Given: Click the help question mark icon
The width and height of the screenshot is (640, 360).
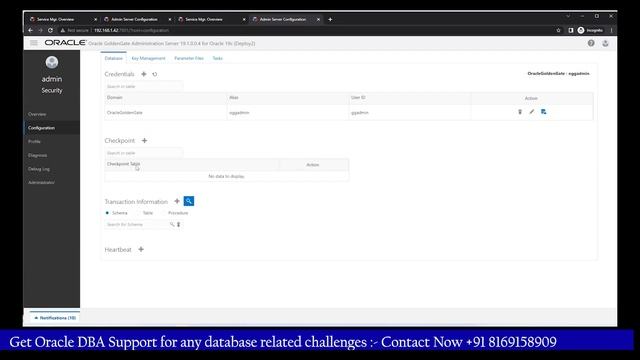Looking at the screenshot, I should point(591,43).
